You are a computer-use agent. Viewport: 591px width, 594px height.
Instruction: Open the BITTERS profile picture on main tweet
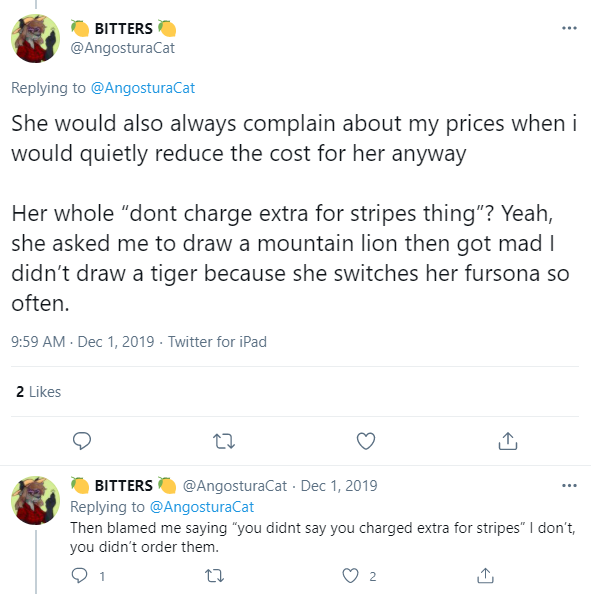36,38
